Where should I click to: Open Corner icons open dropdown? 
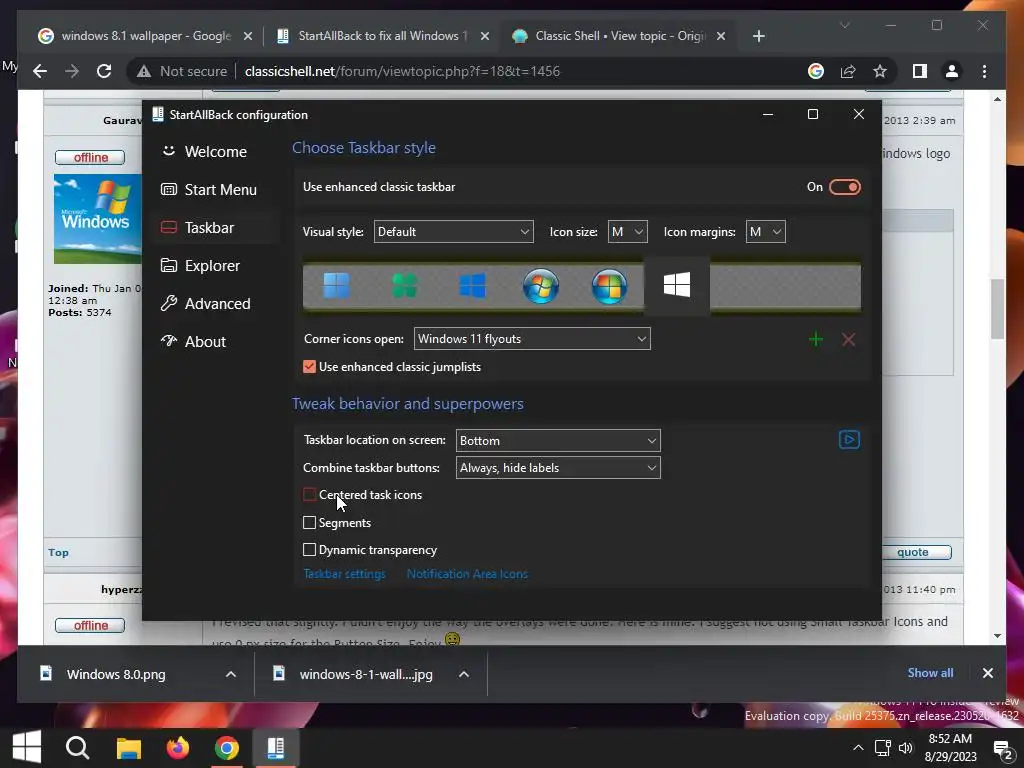click(532, 339)
